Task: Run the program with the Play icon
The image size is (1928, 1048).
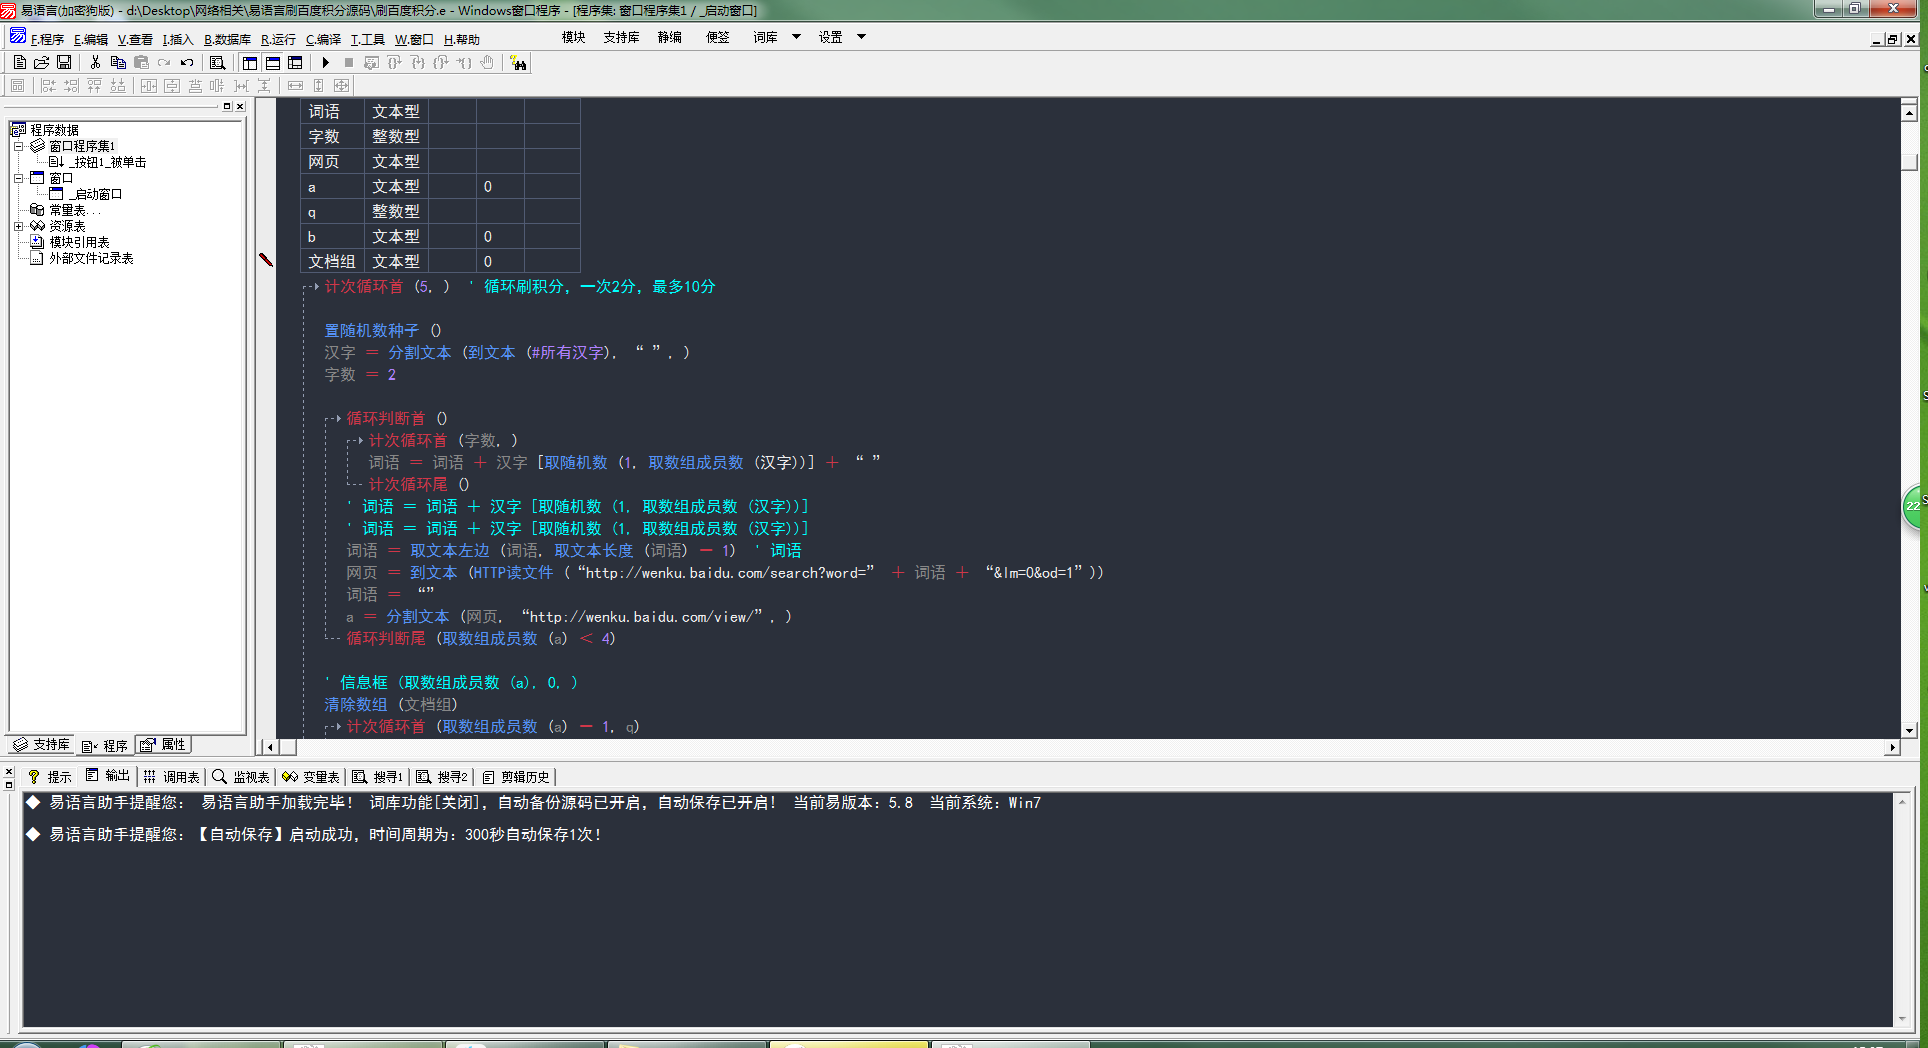Action: (x=326, y=62)
